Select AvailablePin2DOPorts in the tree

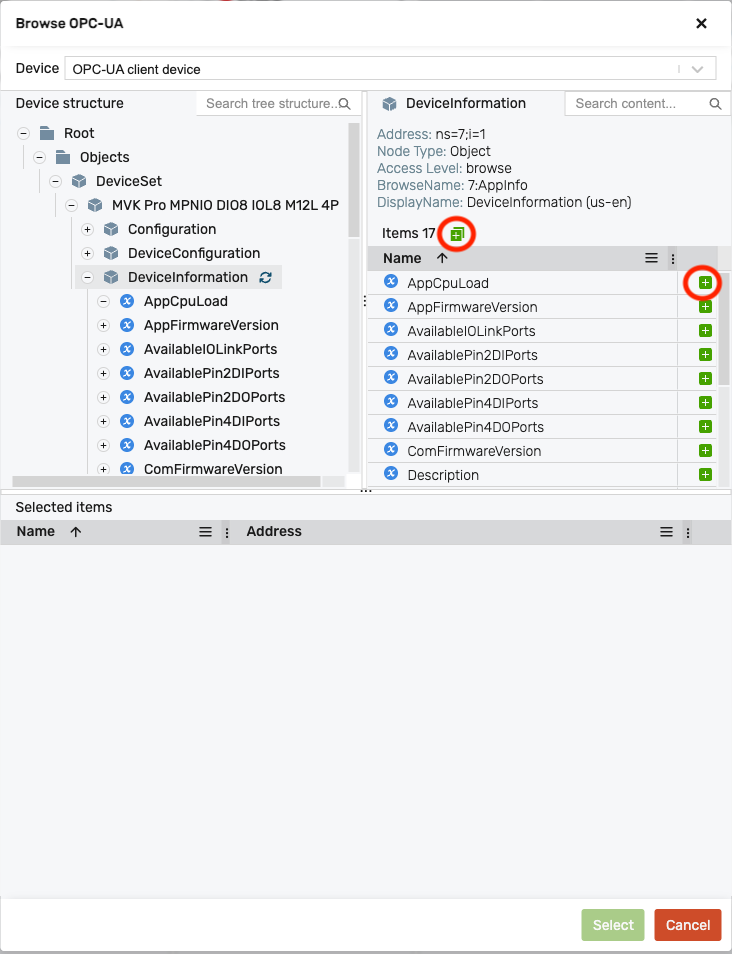(214, 397)
